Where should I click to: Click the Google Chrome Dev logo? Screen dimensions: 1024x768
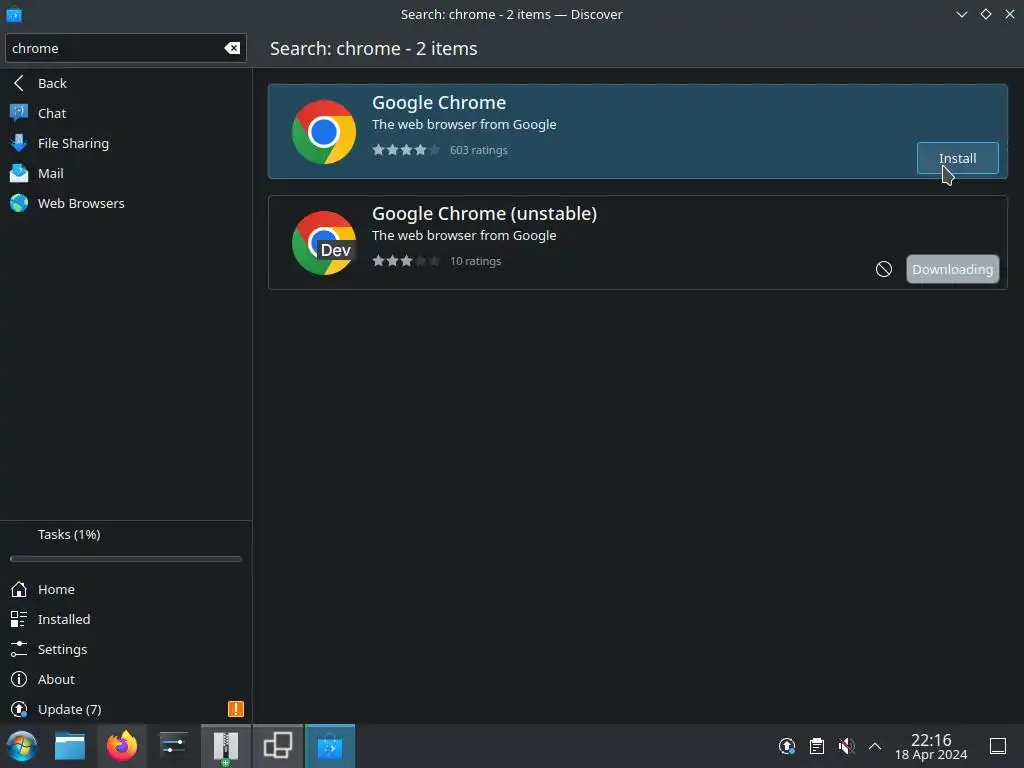tap(324, 243)
